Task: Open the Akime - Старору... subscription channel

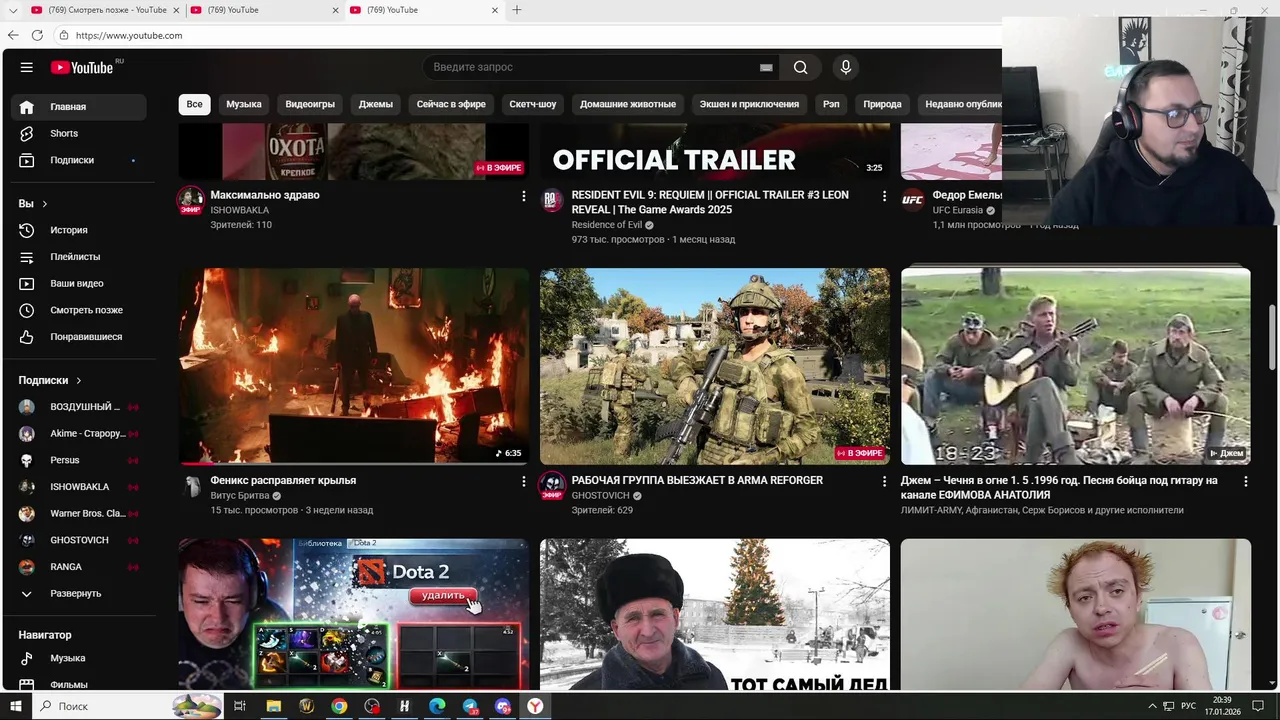Action: tap(80, 433)
